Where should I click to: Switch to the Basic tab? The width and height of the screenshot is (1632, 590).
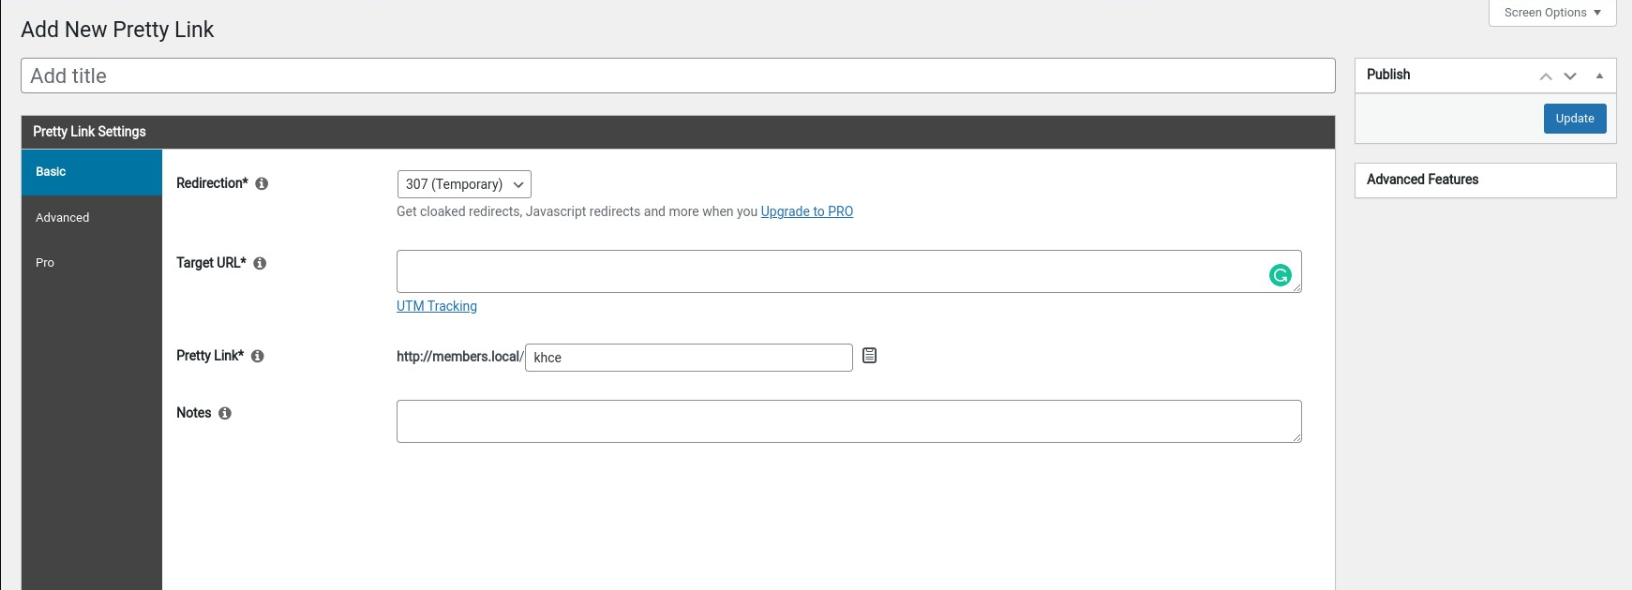point(92,172)
